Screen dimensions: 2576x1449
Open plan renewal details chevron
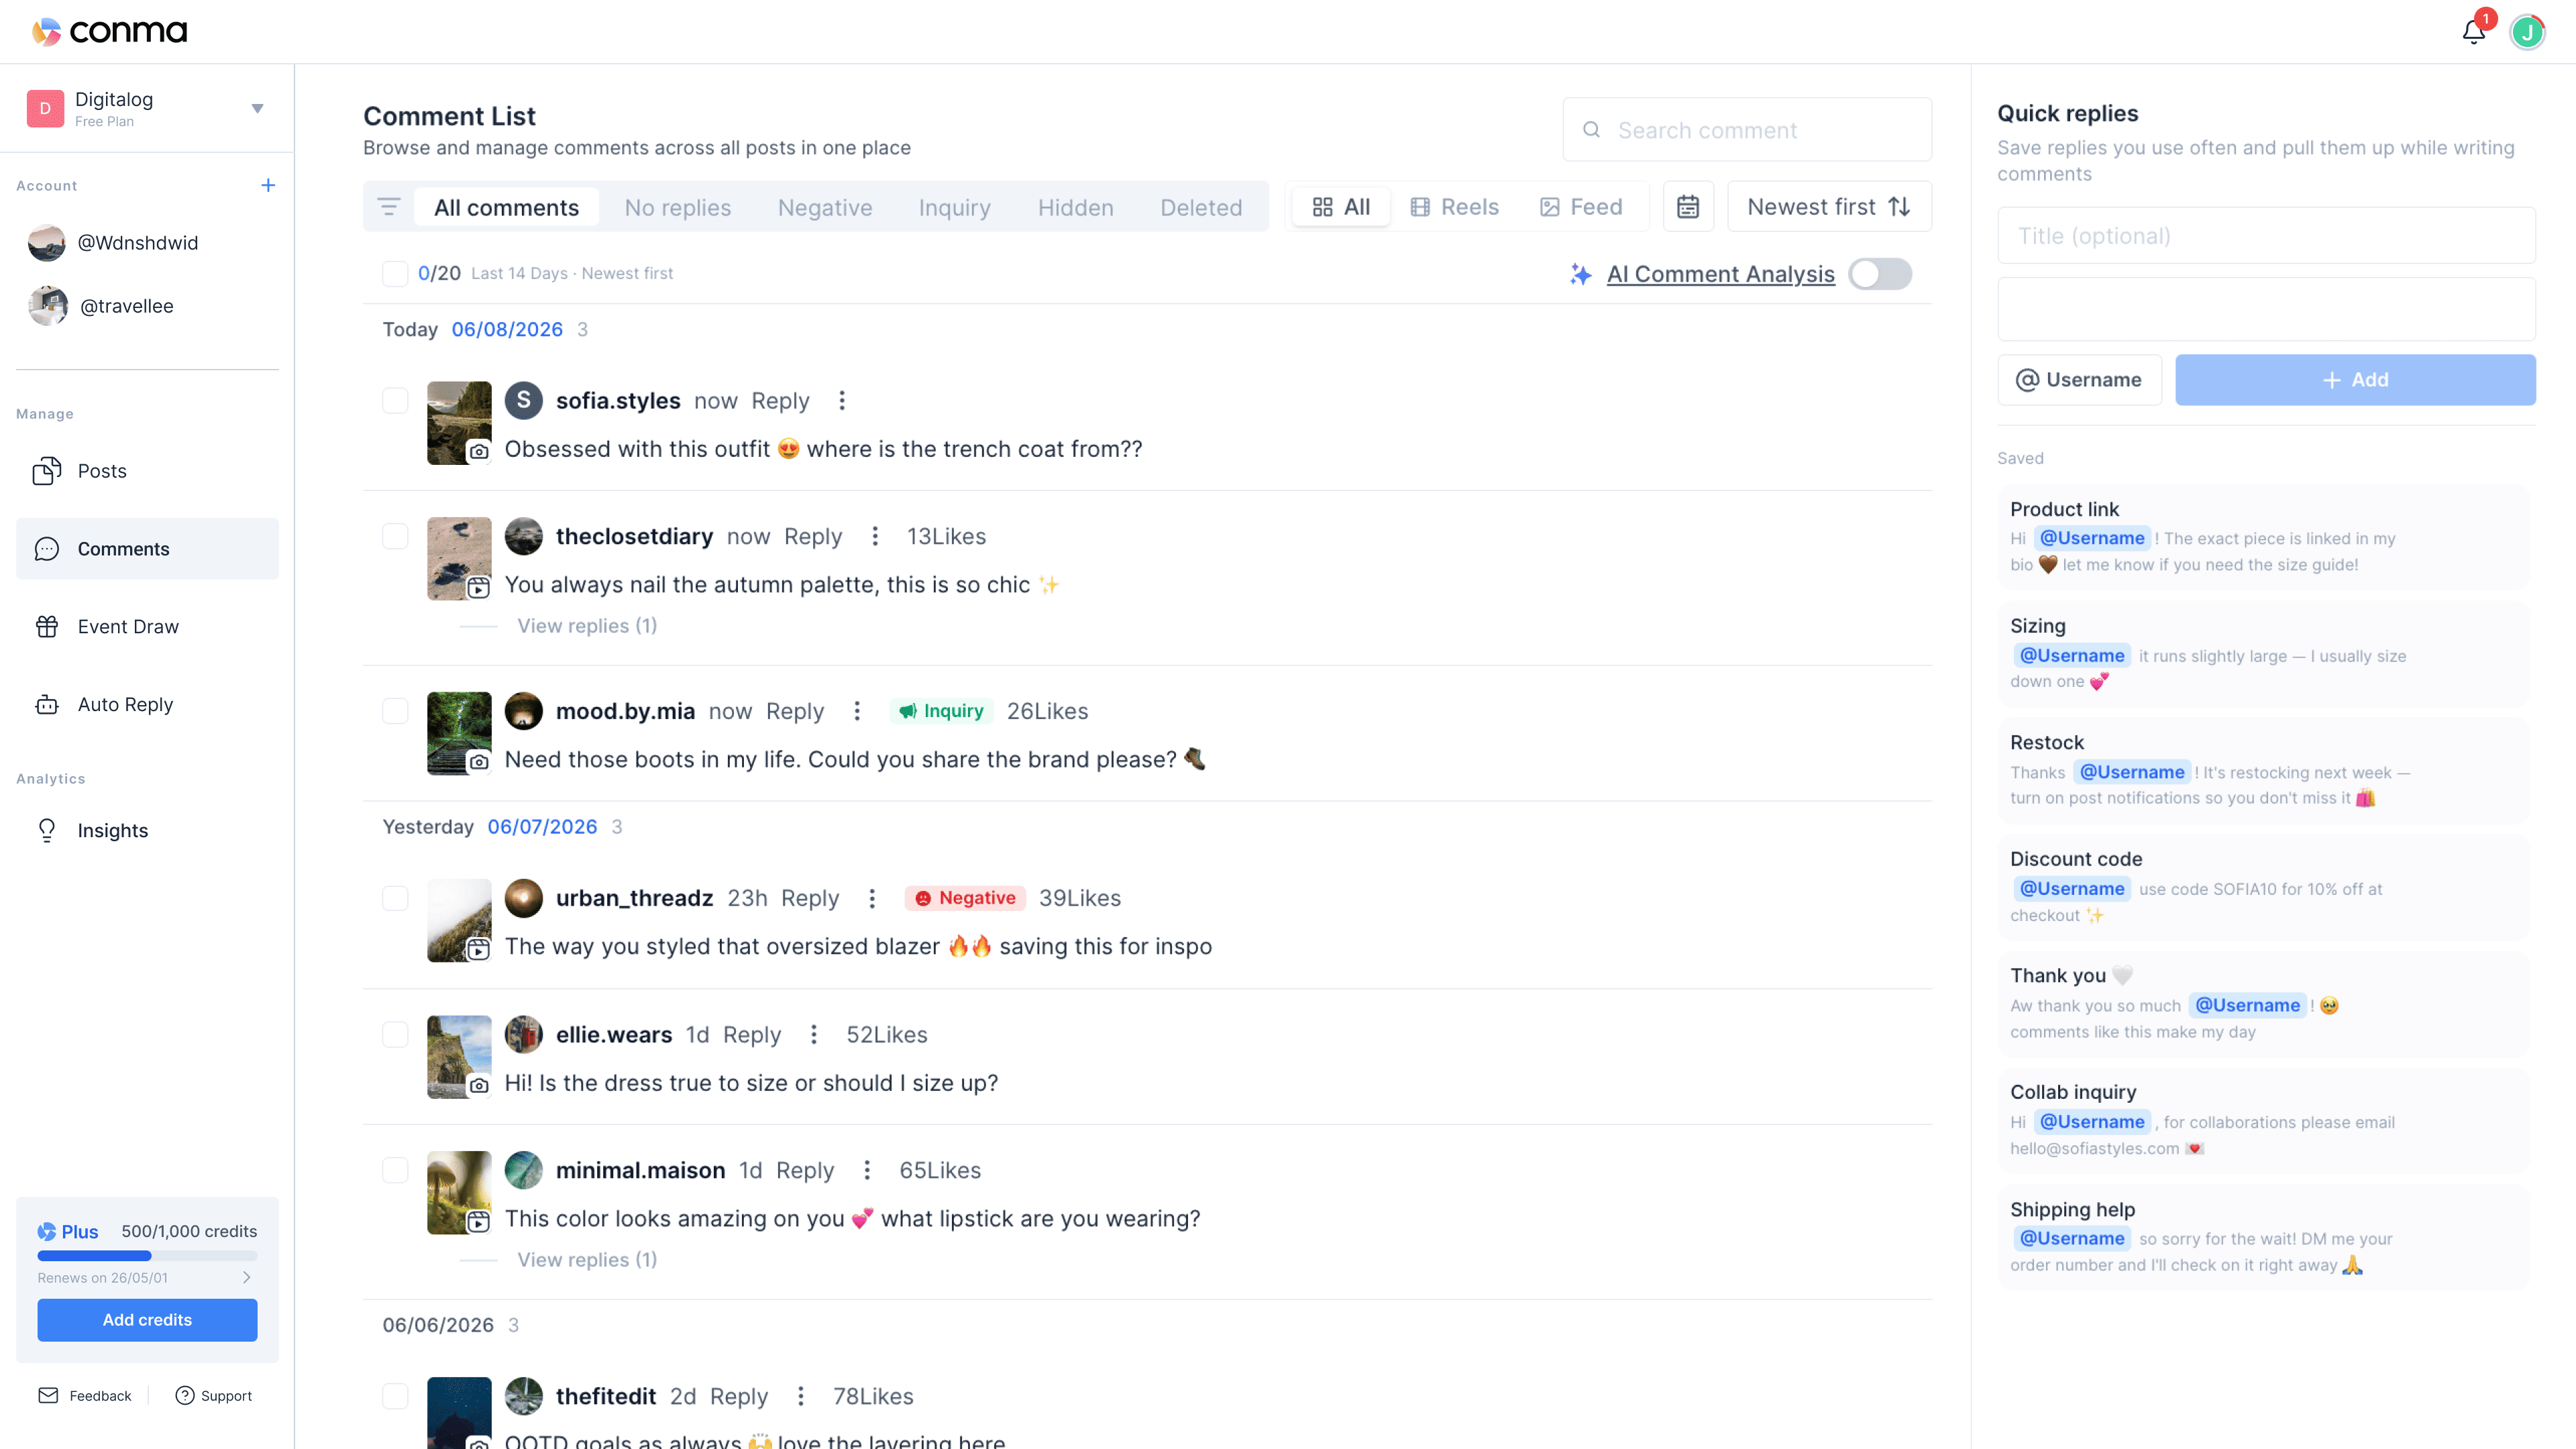click(246, 1277)
